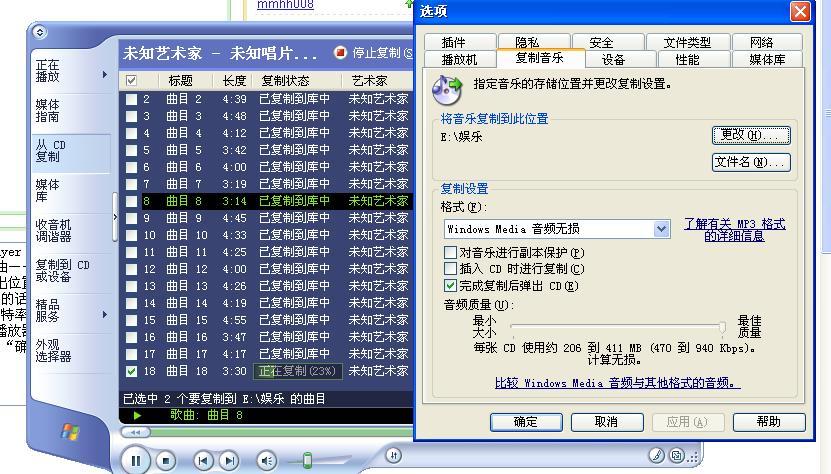Click the mmhh008 link in background page
This screenshot has width=831, height=474.
pyautogui.click(x=285, y=5)
